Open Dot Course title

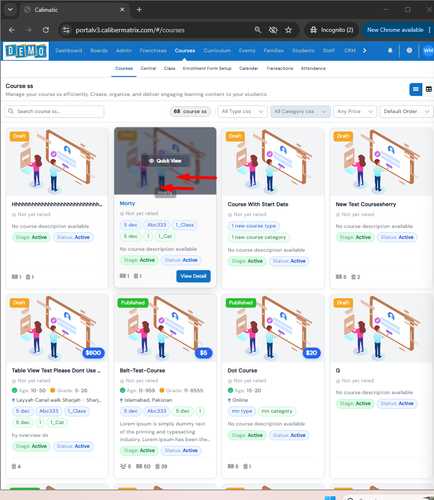242,370
